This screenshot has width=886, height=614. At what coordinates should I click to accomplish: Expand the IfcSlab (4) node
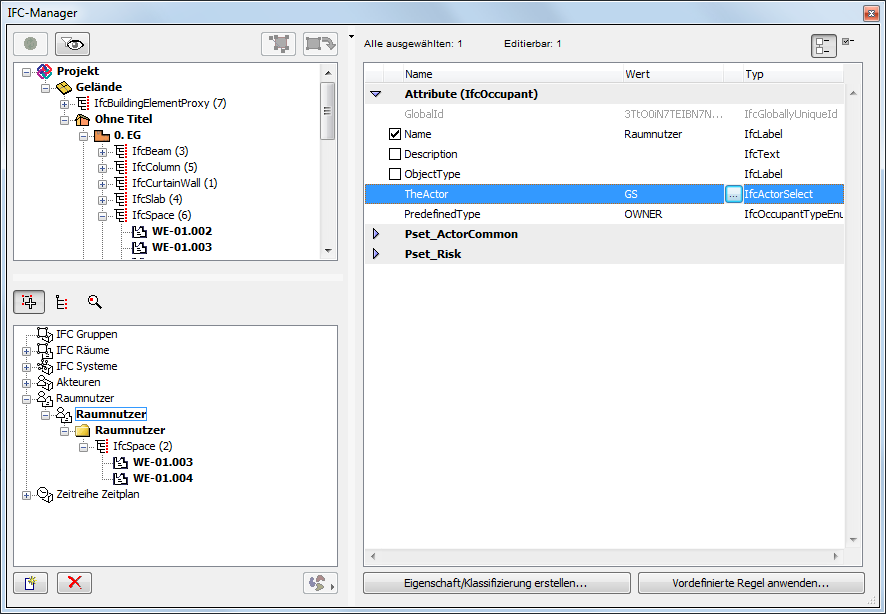click(x=102, y=200)
